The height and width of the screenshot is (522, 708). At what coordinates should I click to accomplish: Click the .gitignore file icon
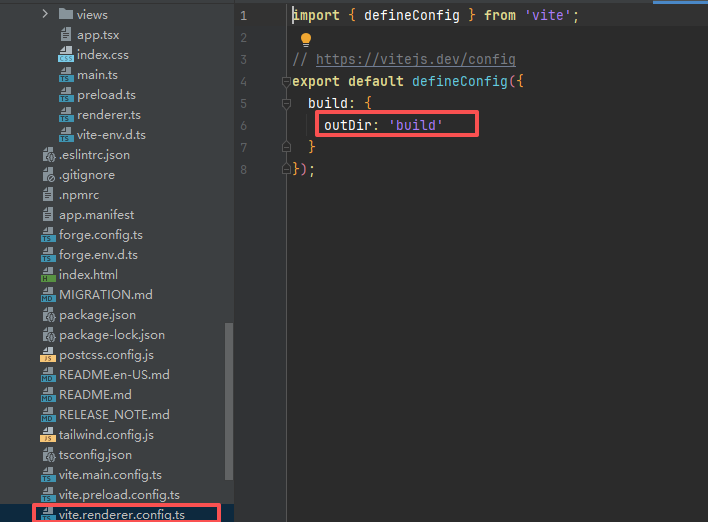48,175
